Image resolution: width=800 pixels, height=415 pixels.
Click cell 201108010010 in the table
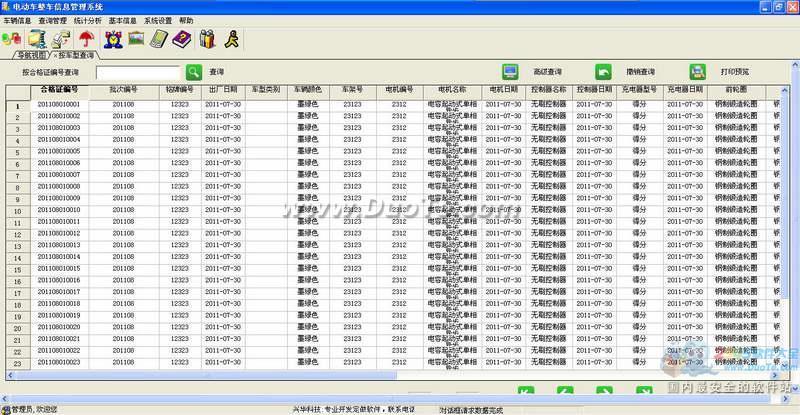click(x=59, y=210)
